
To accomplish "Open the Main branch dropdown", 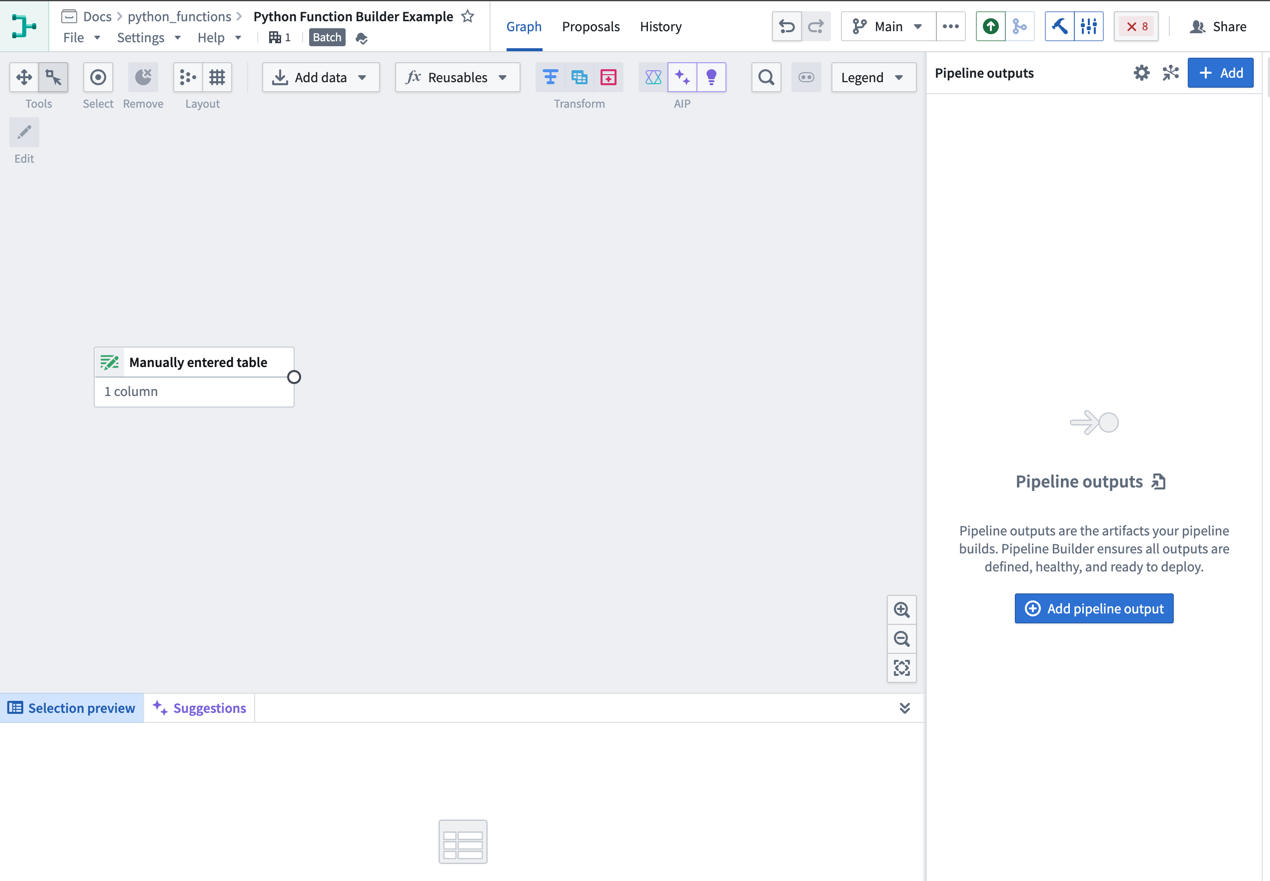I will pyautogui.click(x=887, y=27).
